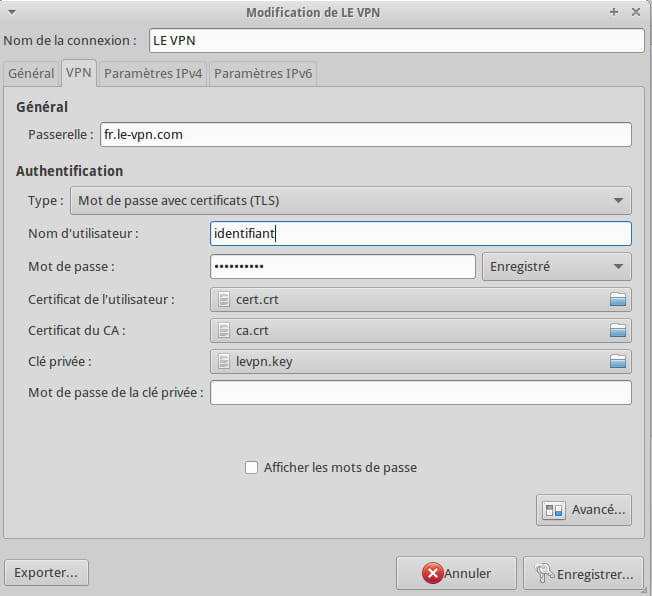Select the VPN tab

pyautogui.click(x=79, y=73)
